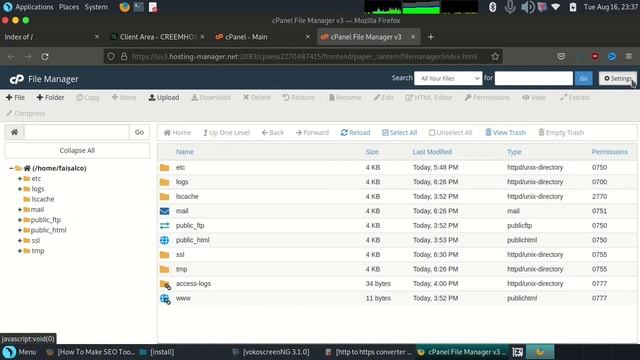The width and height of the screenshot is (640, 360).
Task: Bookmark this page with star icon
Action: (x=495, y=57)
